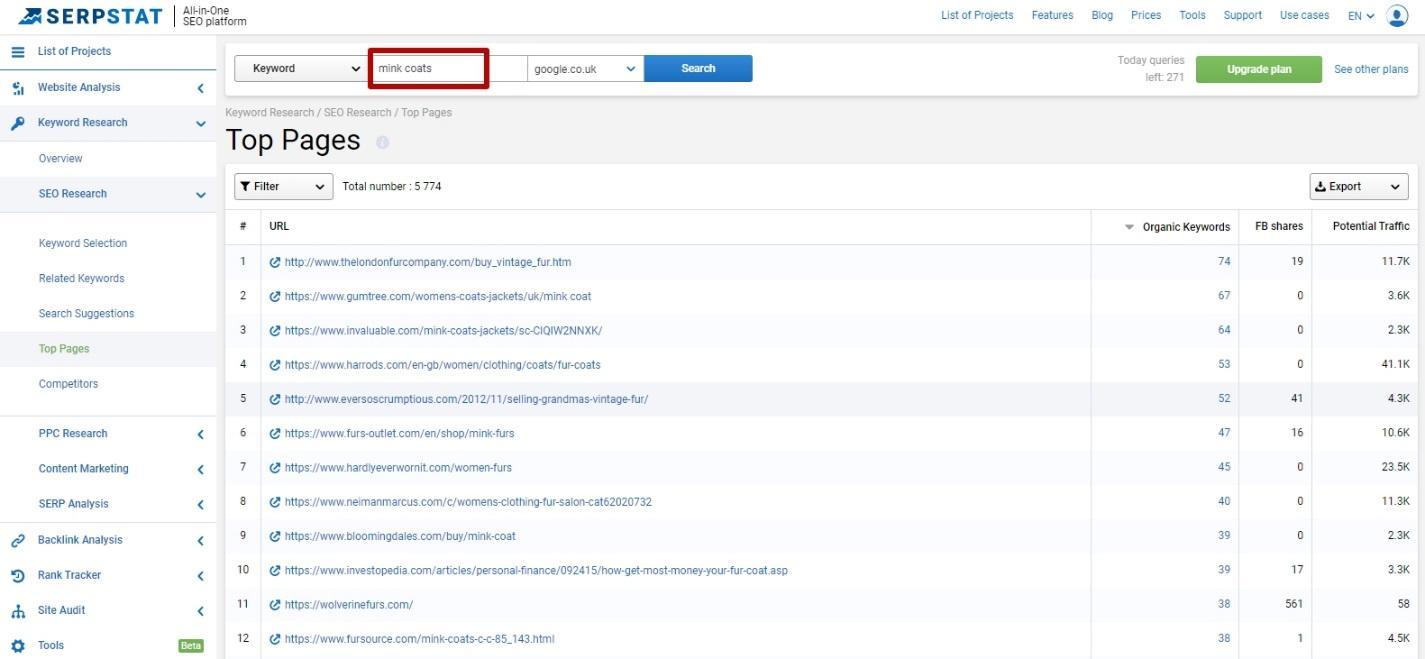Open the Keyword search type dropdown
1425x659 pixels.
tap(301, 68)
